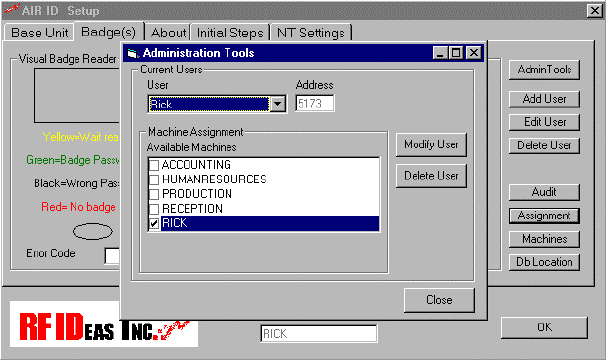Confirm with the OK button

click(x=544, y=328)
